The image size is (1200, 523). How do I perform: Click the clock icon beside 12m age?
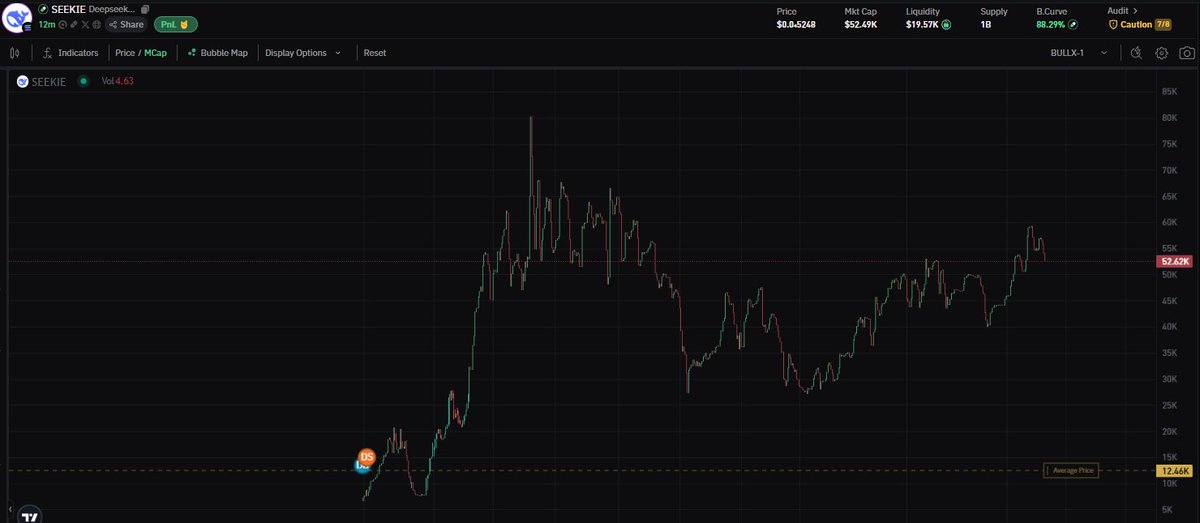[x=63, y=24]
